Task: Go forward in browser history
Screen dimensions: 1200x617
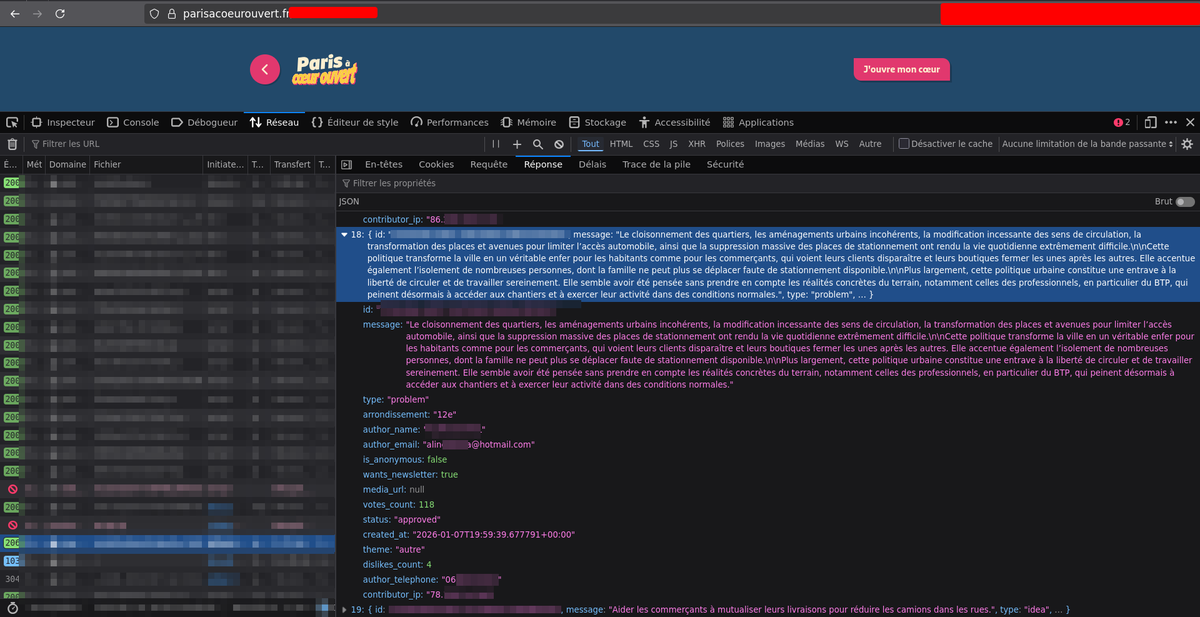Action: [37, 13]
